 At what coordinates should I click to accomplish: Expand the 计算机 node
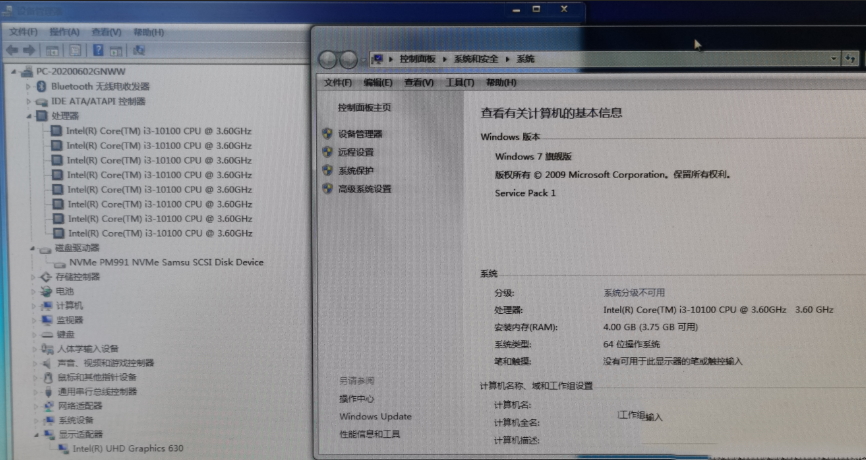(x=34, y=306)
